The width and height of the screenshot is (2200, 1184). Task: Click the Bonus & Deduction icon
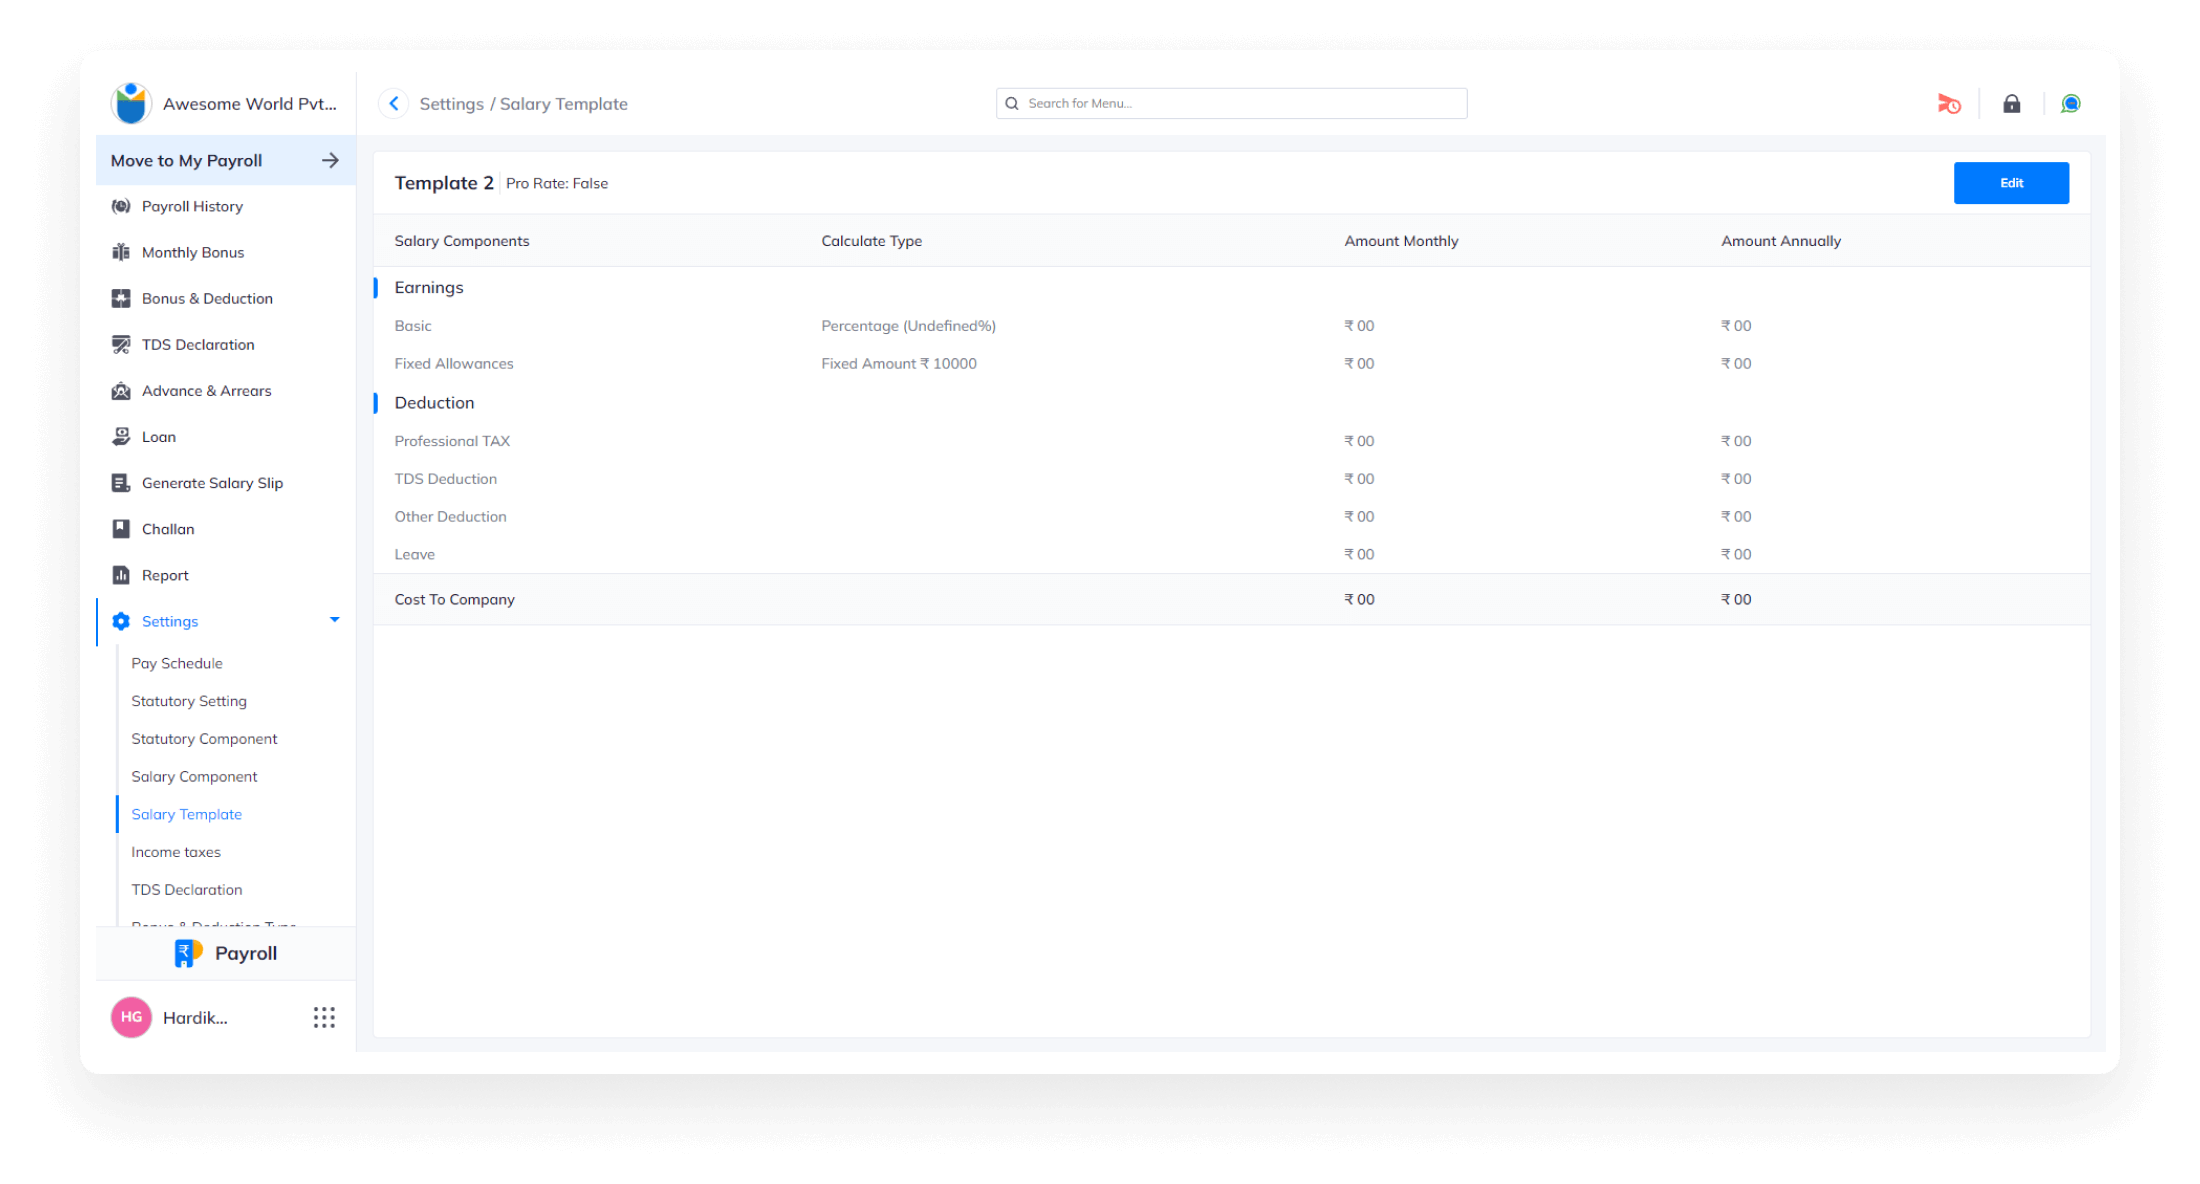click(x=121, y=297)
